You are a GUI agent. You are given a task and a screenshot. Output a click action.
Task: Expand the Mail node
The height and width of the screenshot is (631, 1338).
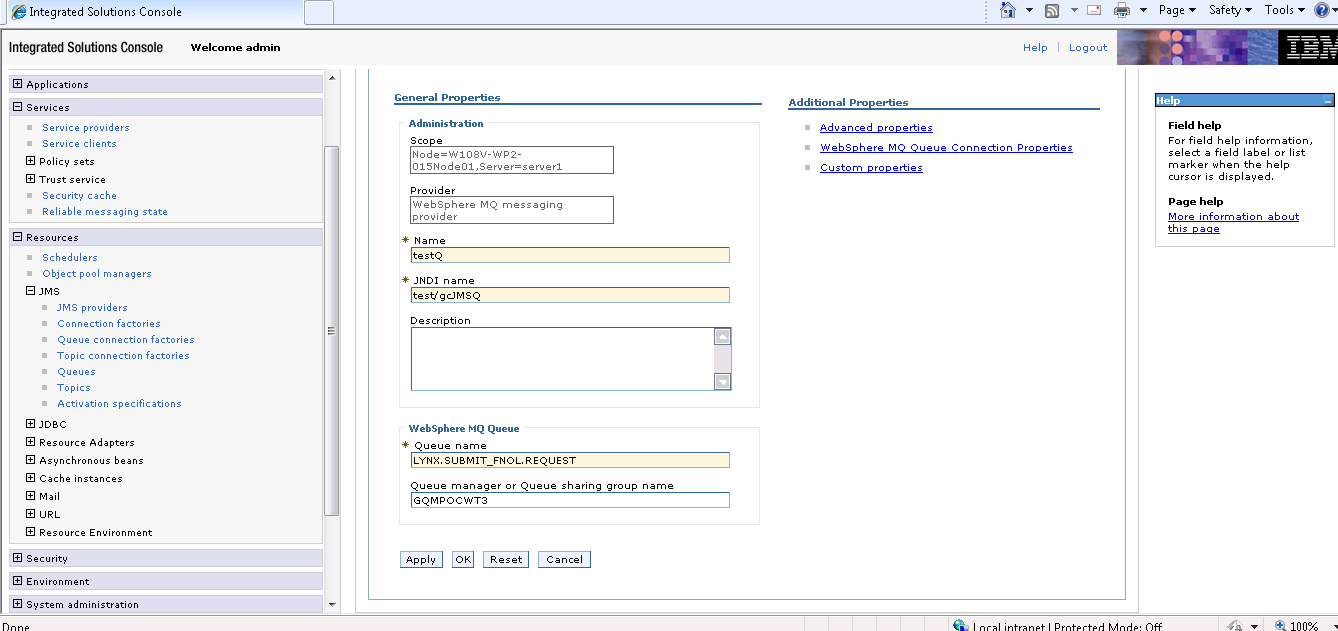coord(31,496)
